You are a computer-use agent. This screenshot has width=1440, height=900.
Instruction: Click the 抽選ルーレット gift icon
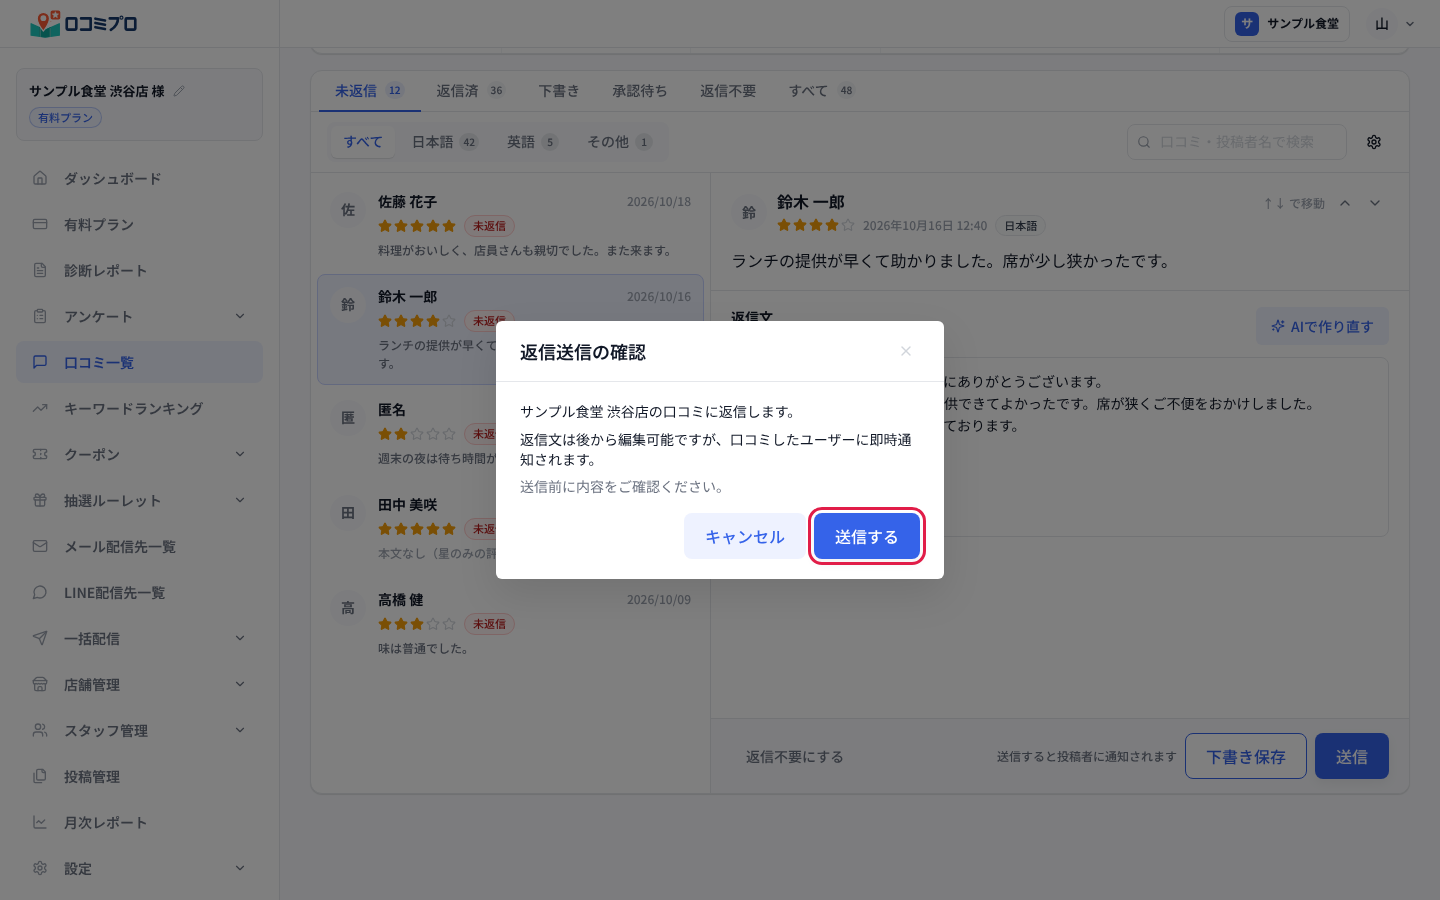(40, 500)
